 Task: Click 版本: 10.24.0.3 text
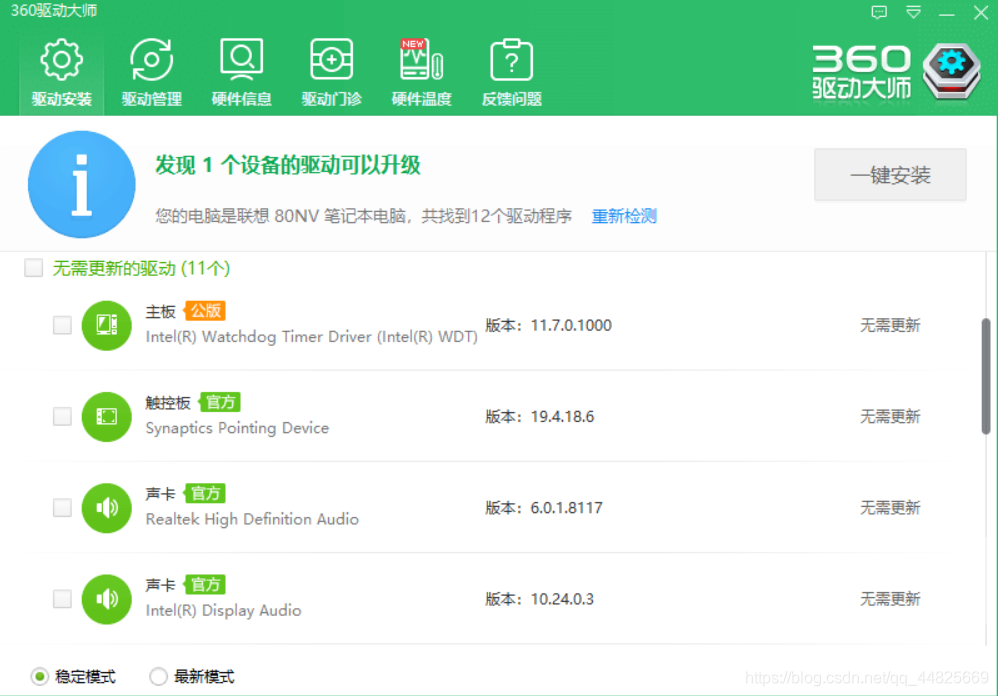pyautogui.click(x=540, y=599)
